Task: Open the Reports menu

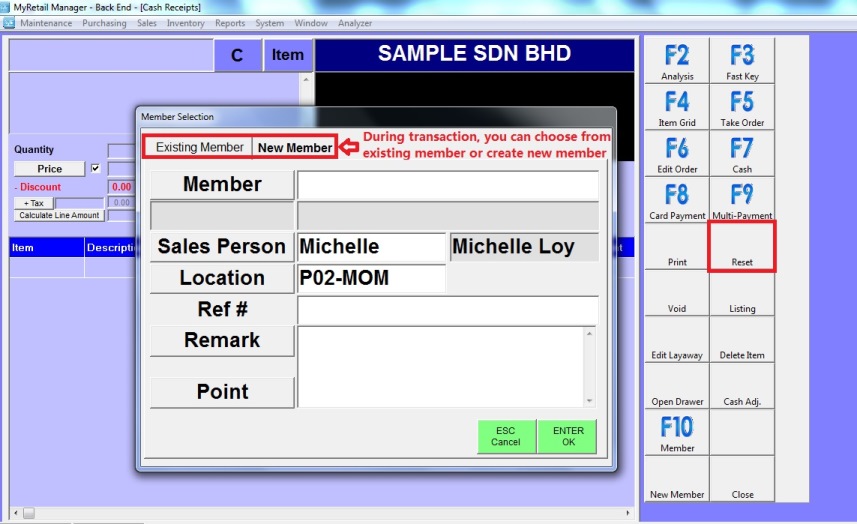Action: [230, 23]
